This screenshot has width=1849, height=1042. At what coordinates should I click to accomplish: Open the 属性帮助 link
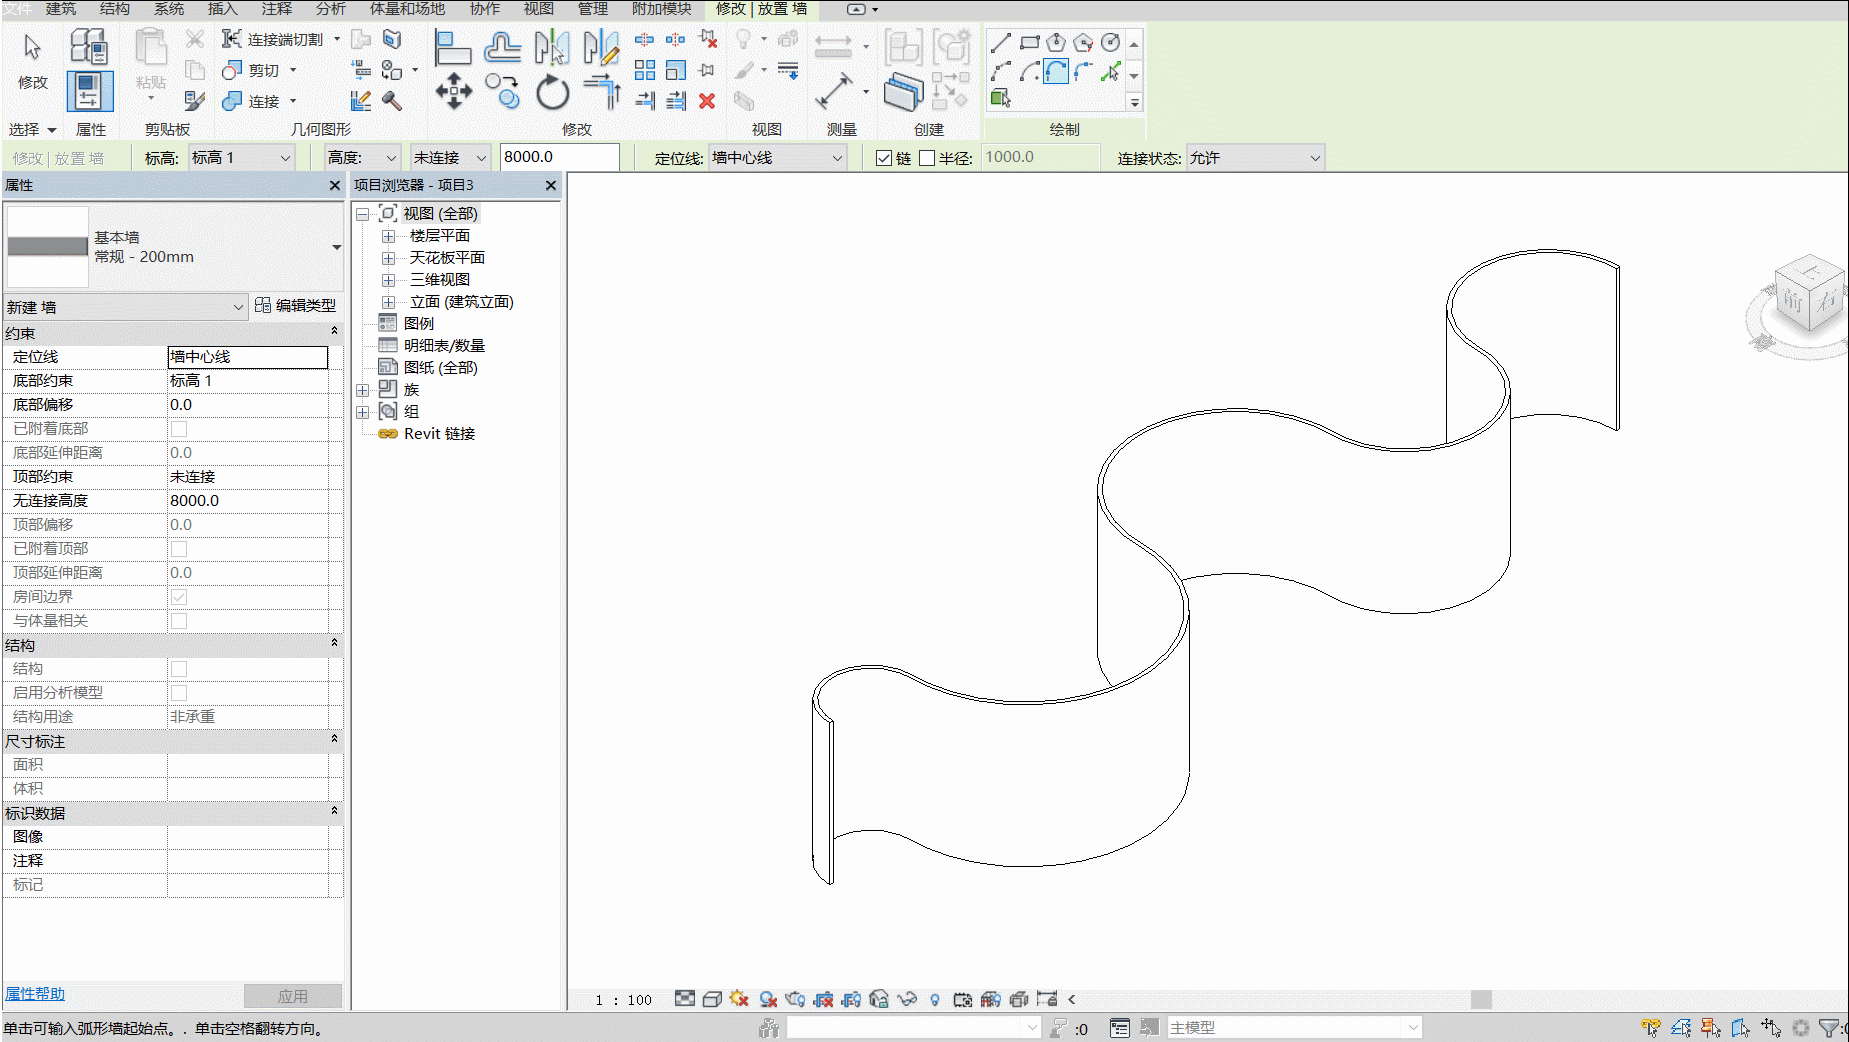35,994
